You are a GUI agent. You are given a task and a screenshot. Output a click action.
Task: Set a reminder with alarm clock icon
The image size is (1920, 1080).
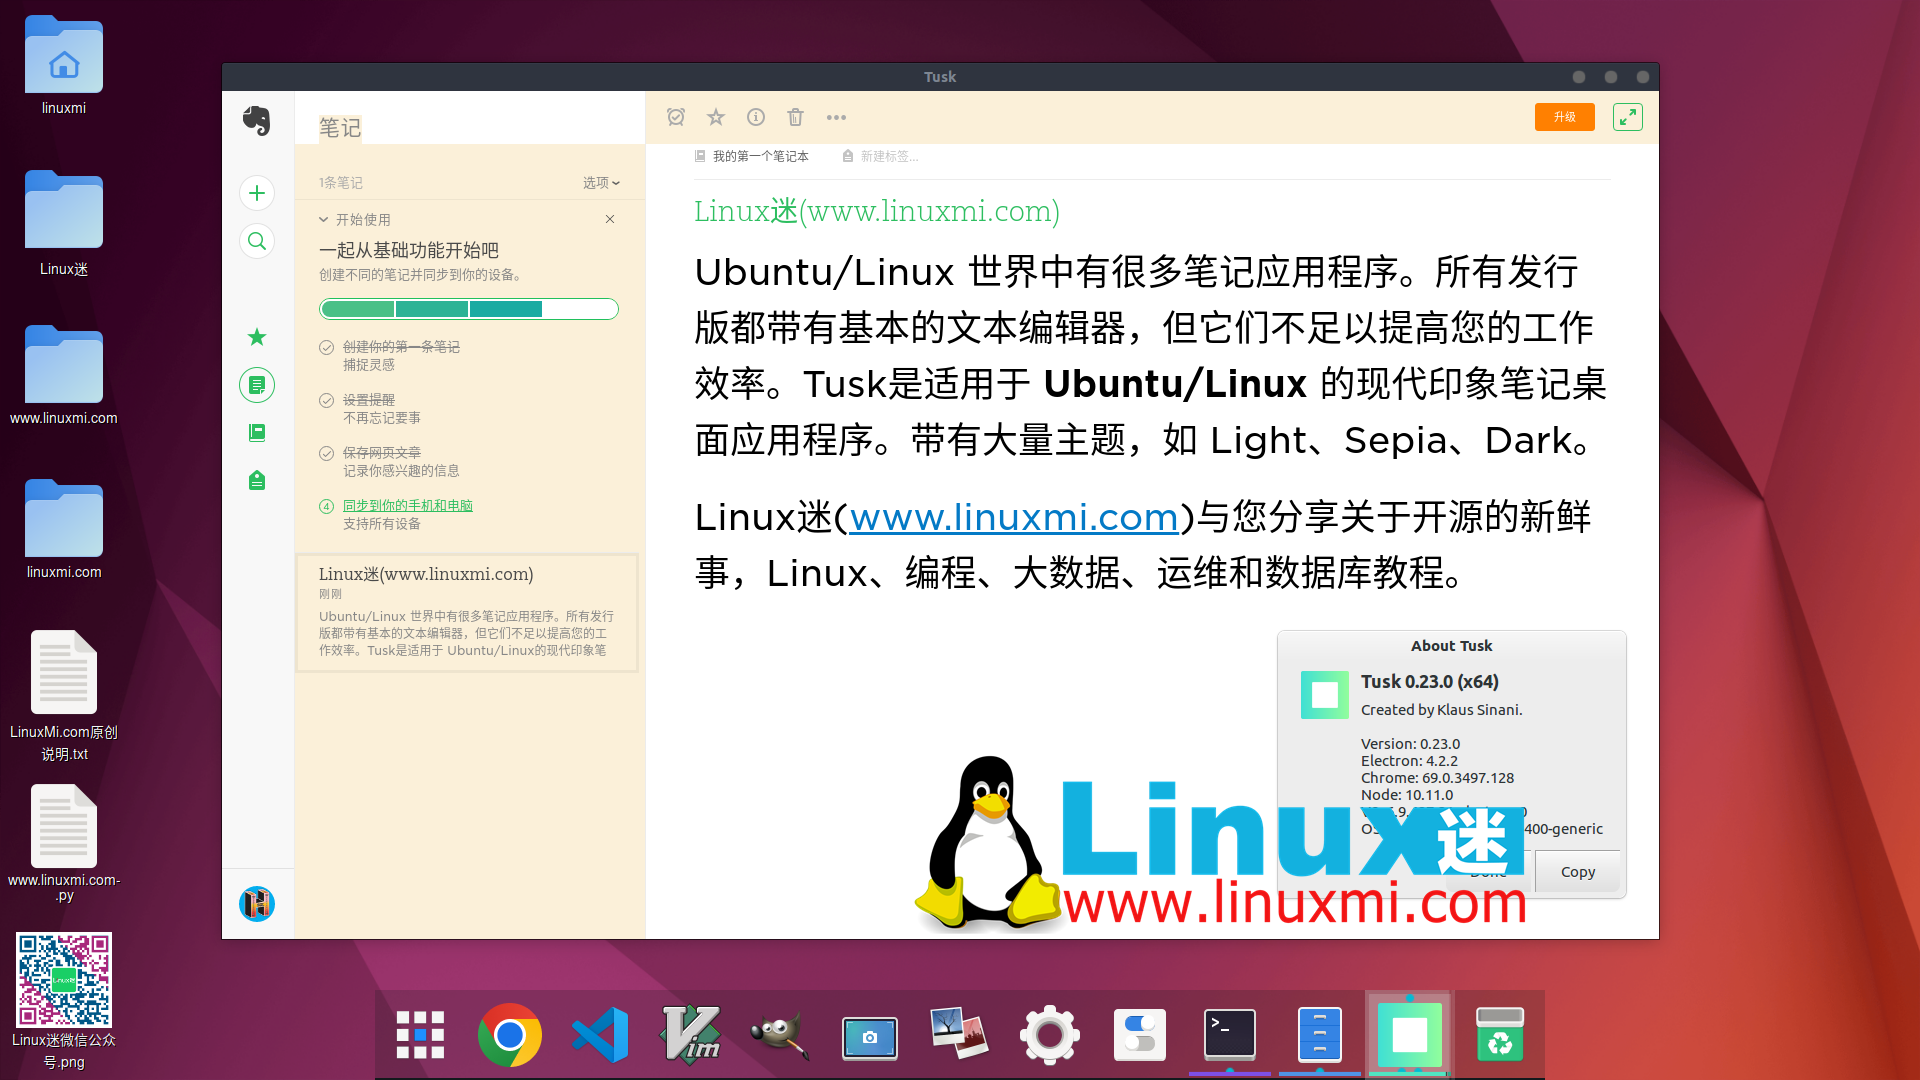tap(676, 117)
